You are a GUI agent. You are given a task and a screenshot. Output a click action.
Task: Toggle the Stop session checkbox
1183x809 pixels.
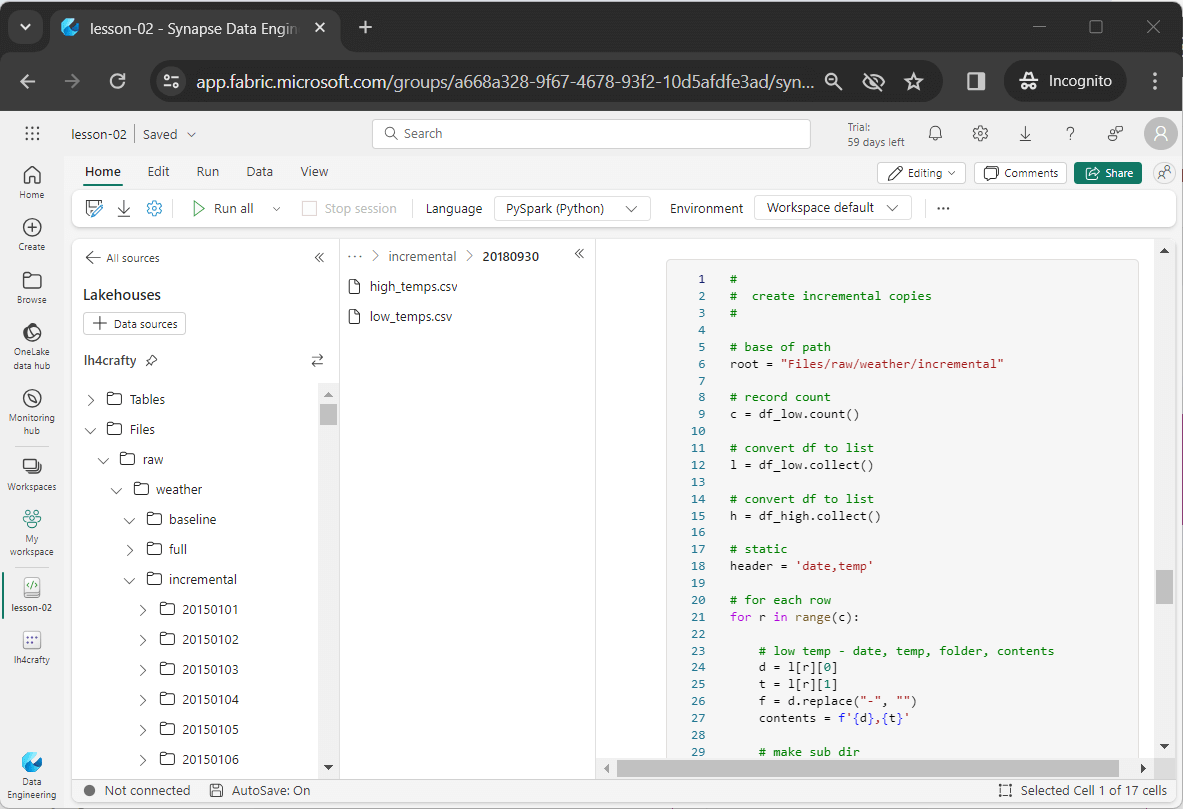(x=309, y=208)
